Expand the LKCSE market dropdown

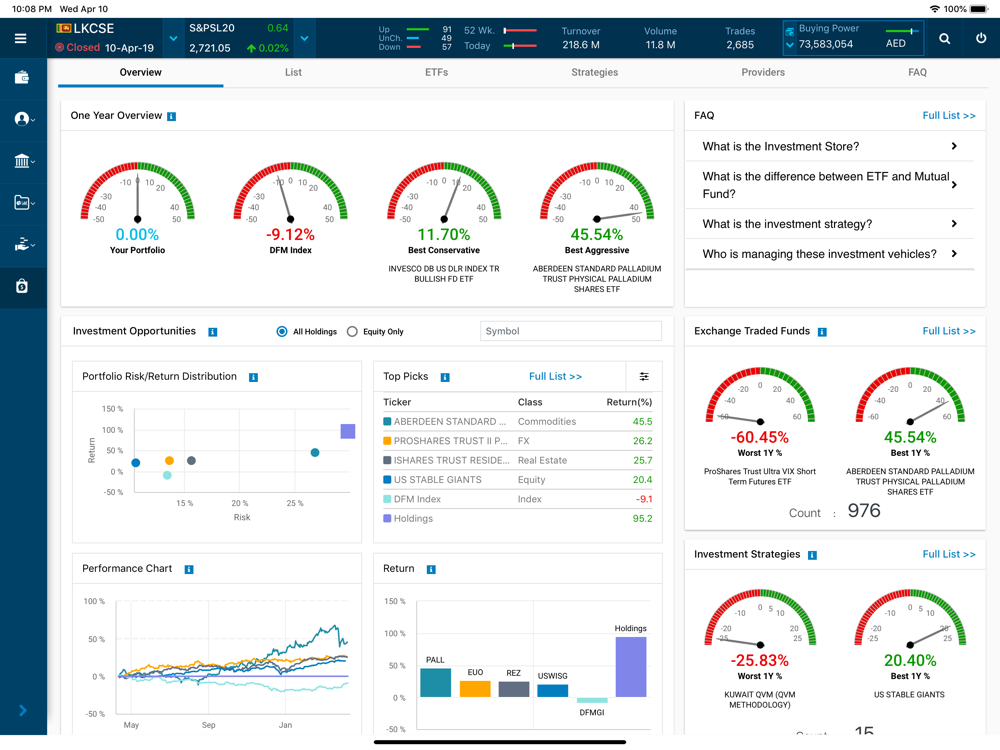click(x=173, y=38)
